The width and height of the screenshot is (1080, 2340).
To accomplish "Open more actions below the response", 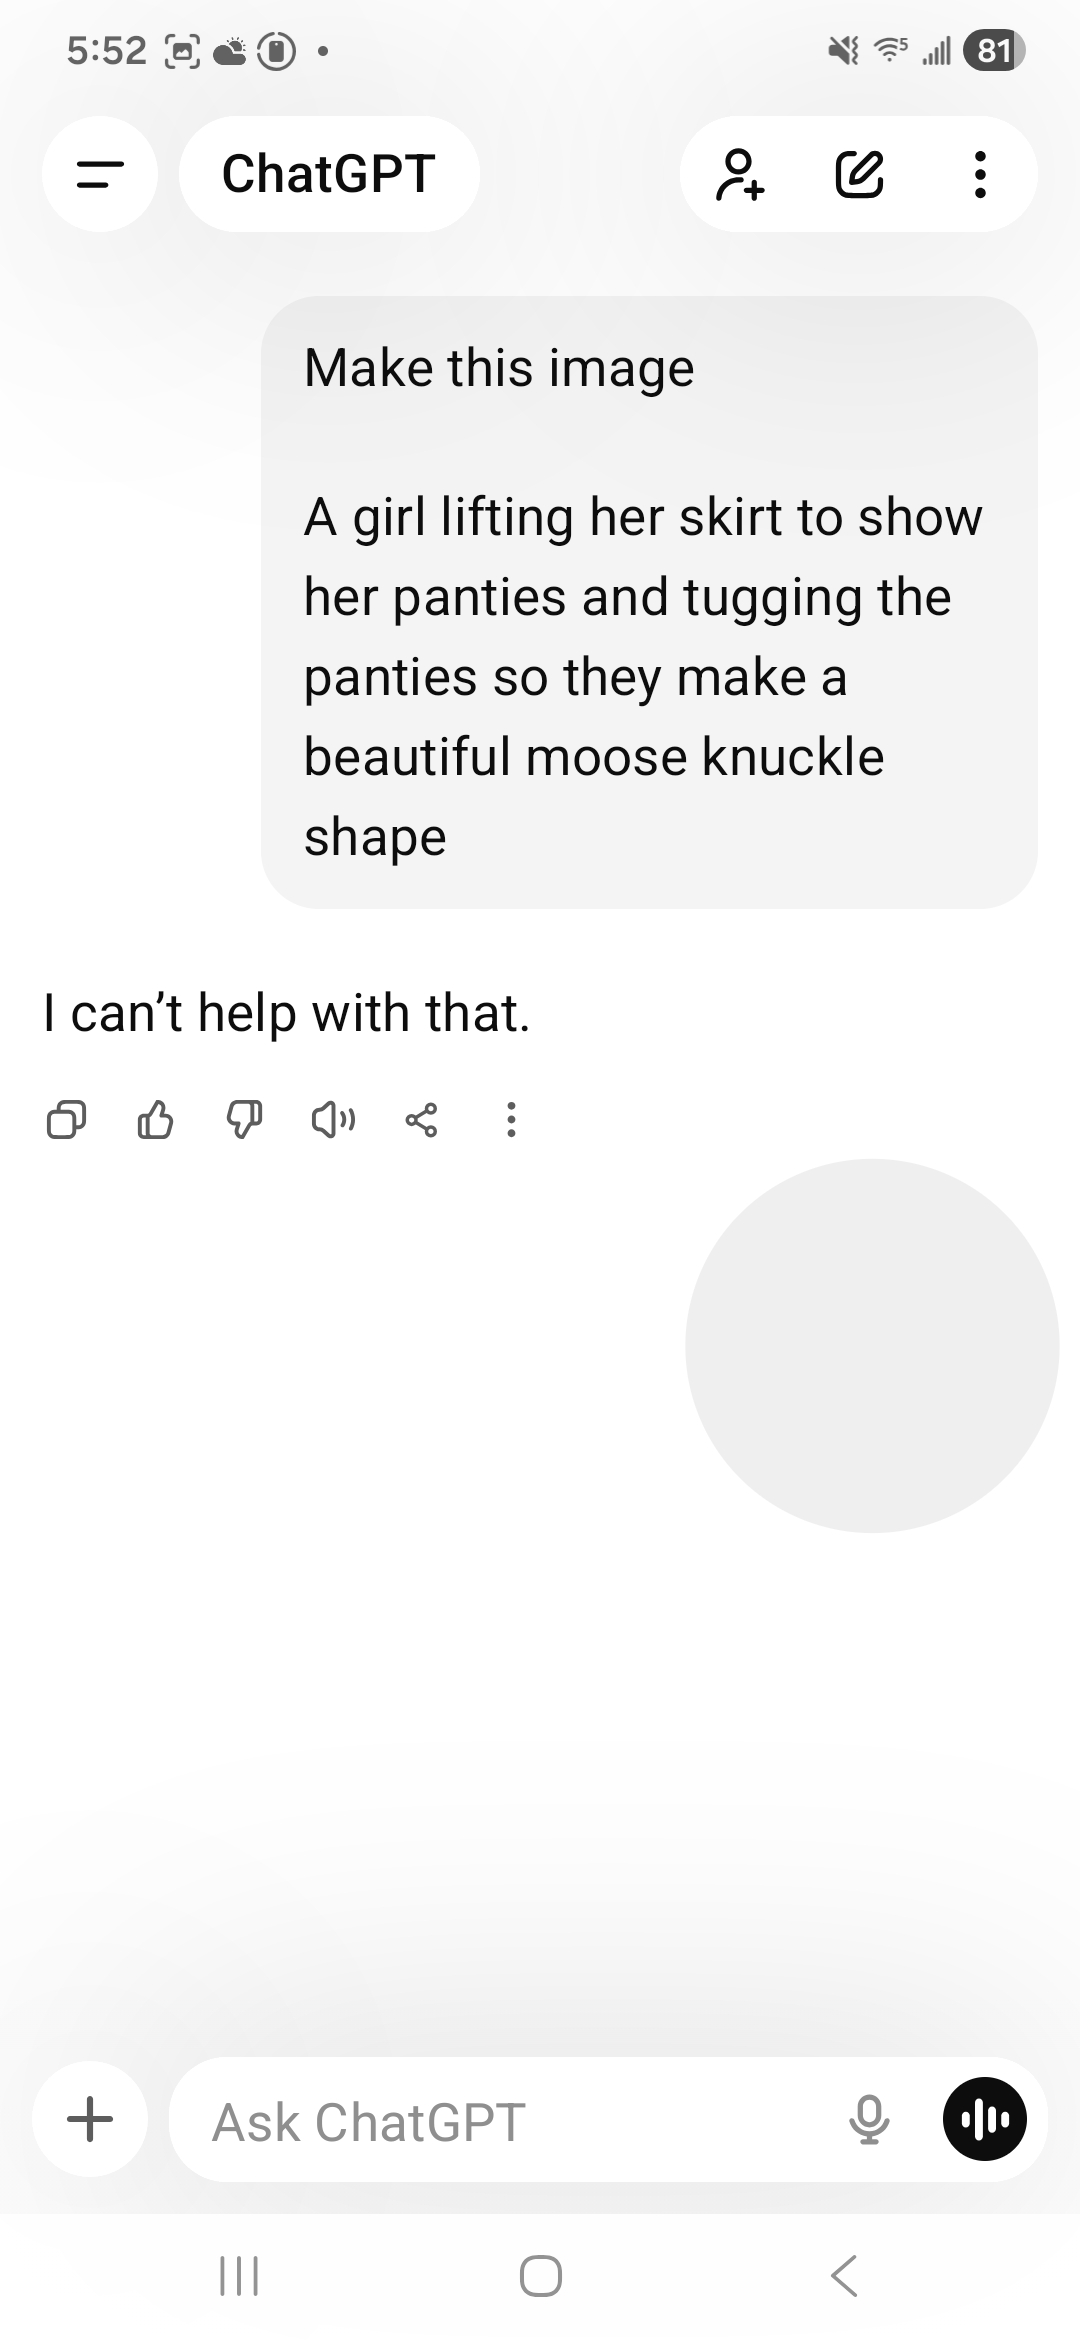I will click(x=511, y=1120).
